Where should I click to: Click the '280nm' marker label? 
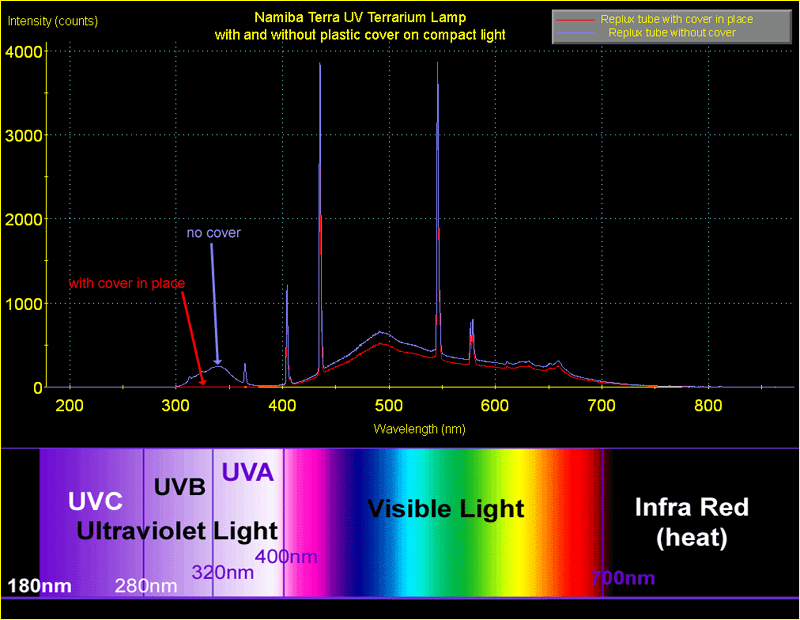146,586
